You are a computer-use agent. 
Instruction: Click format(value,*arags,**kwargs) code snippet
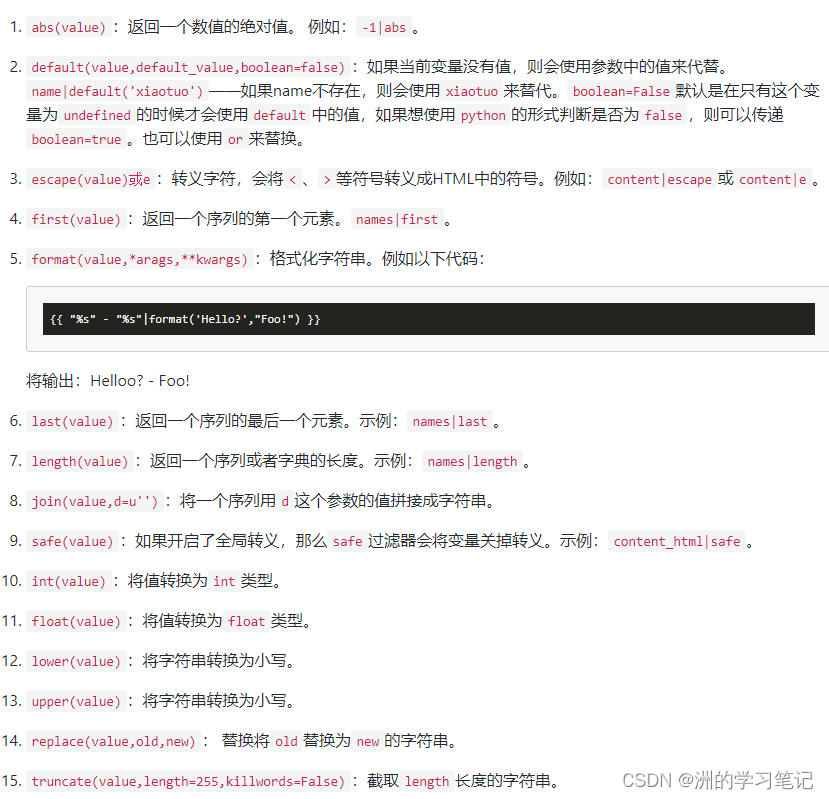[x=140, y=259]
